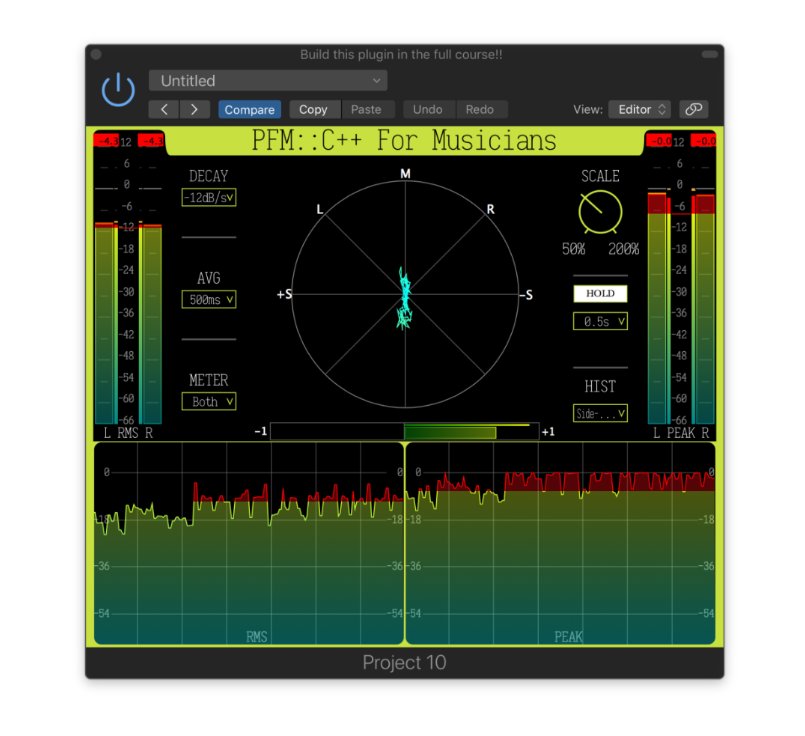Go to next preset arrow
Screen dimensions: 805x736
(x=194, y=109)
